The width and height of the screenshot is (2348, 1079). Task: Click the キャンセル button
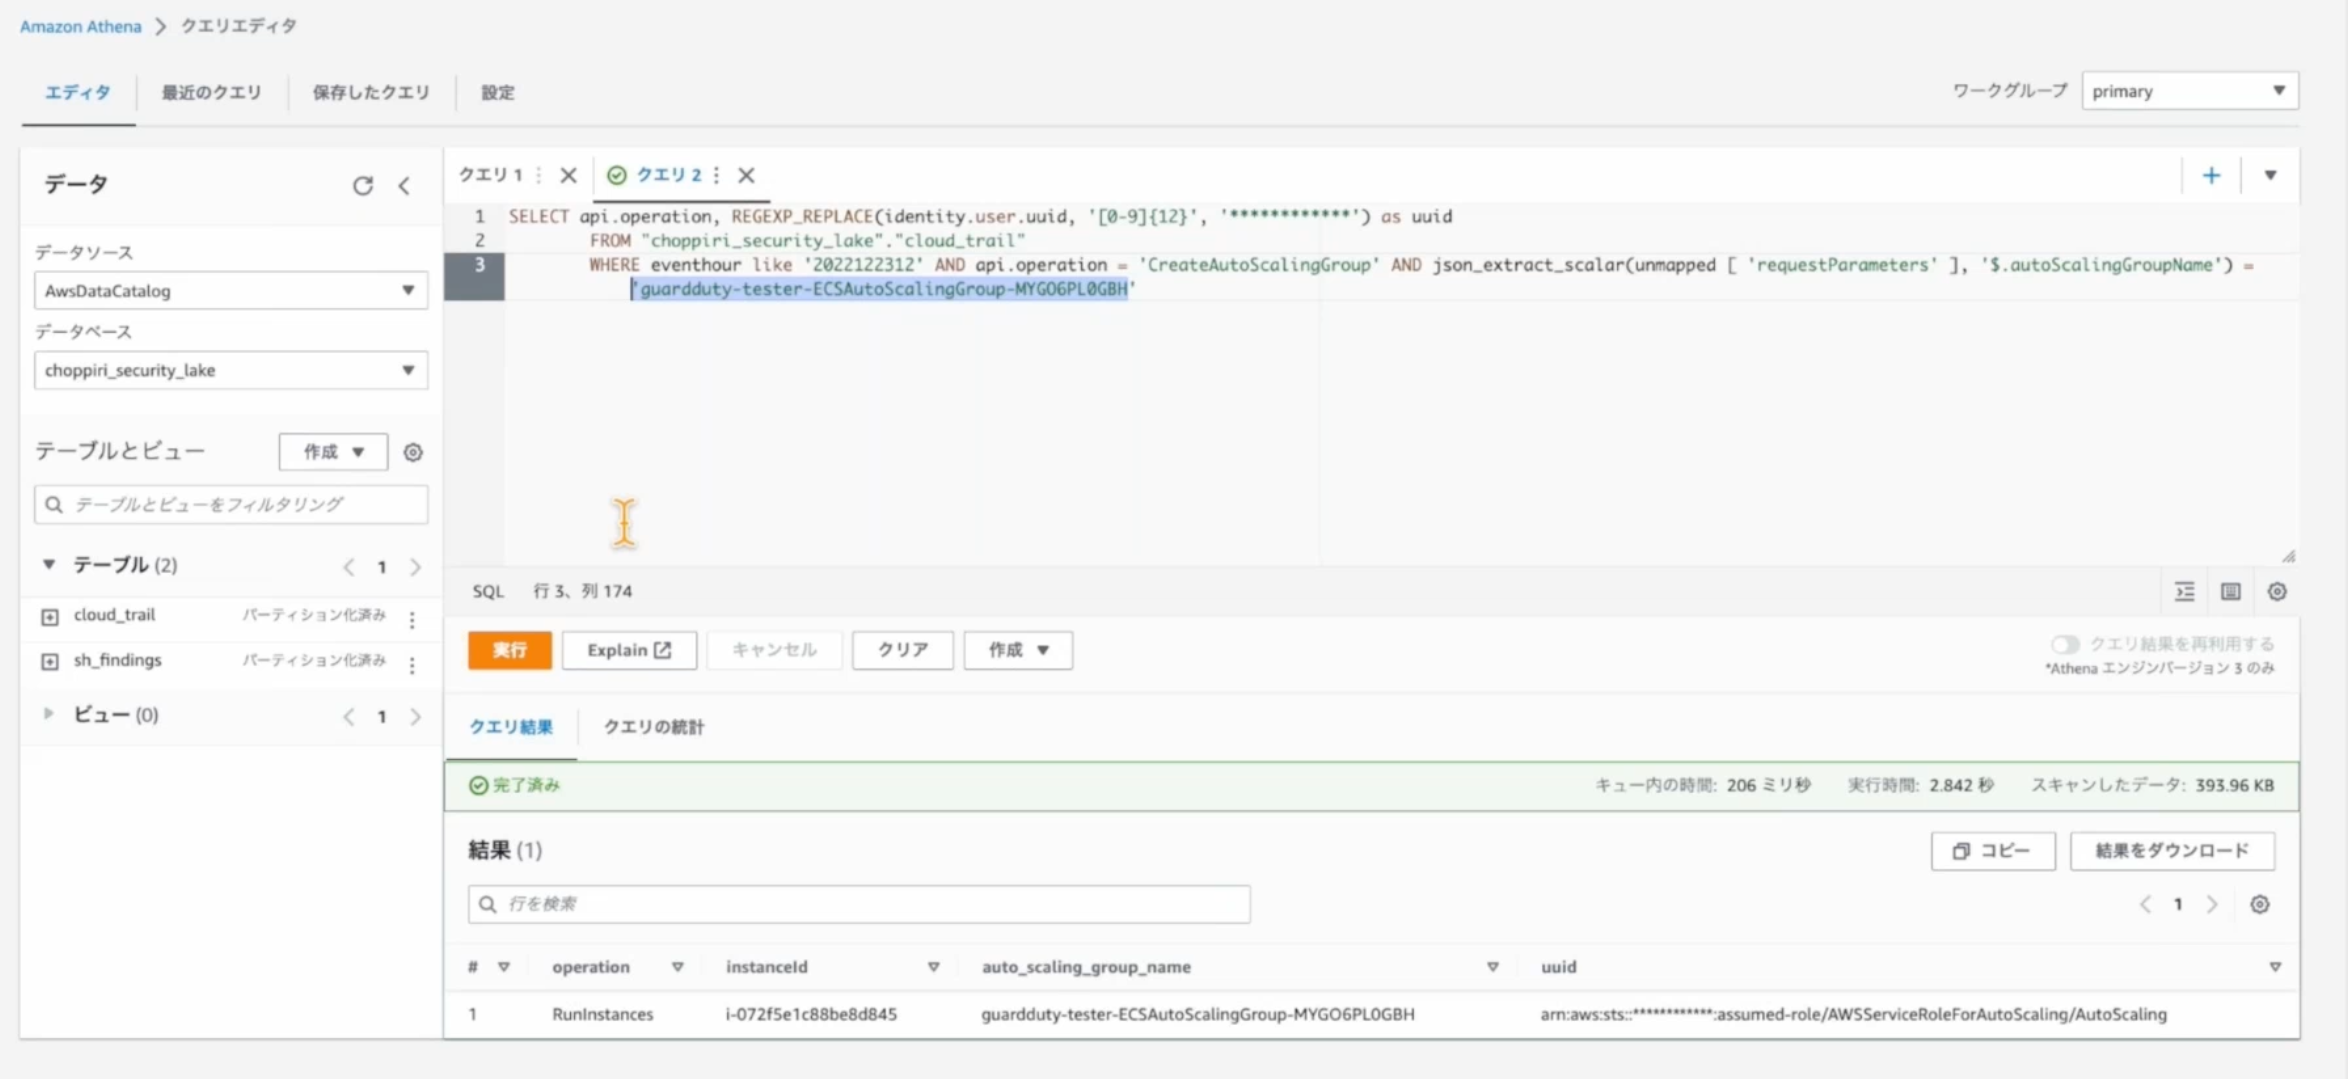tap(774, 650)
